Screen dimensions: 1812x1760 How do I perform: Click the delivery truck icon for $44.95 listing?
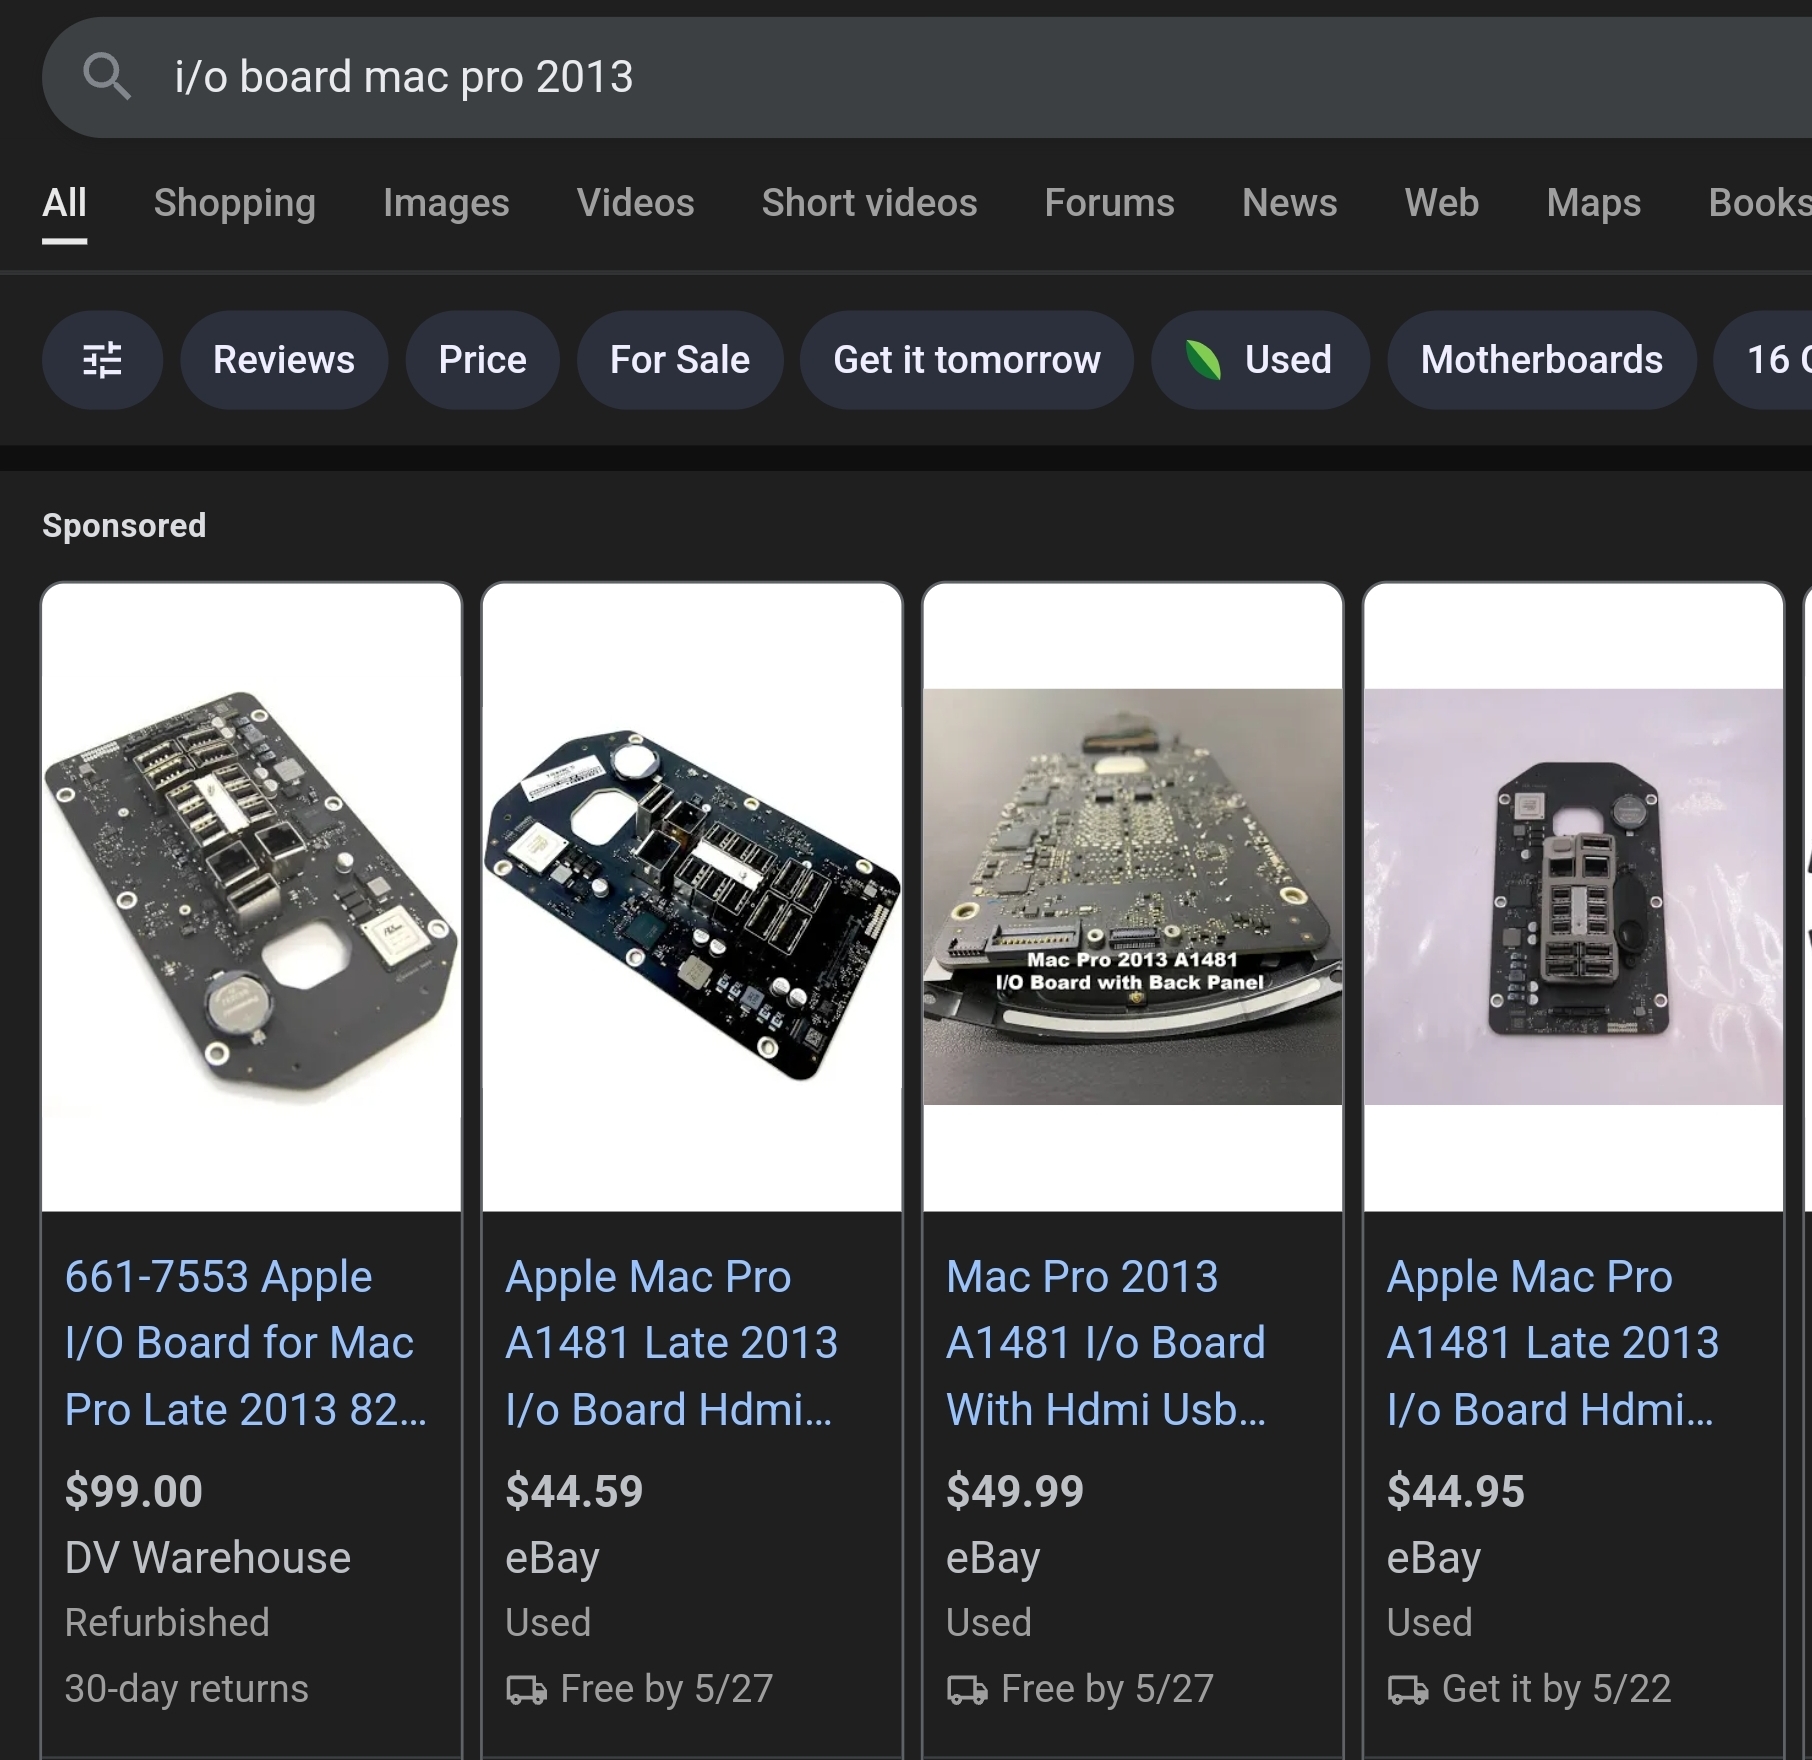click(1407, 1690)
